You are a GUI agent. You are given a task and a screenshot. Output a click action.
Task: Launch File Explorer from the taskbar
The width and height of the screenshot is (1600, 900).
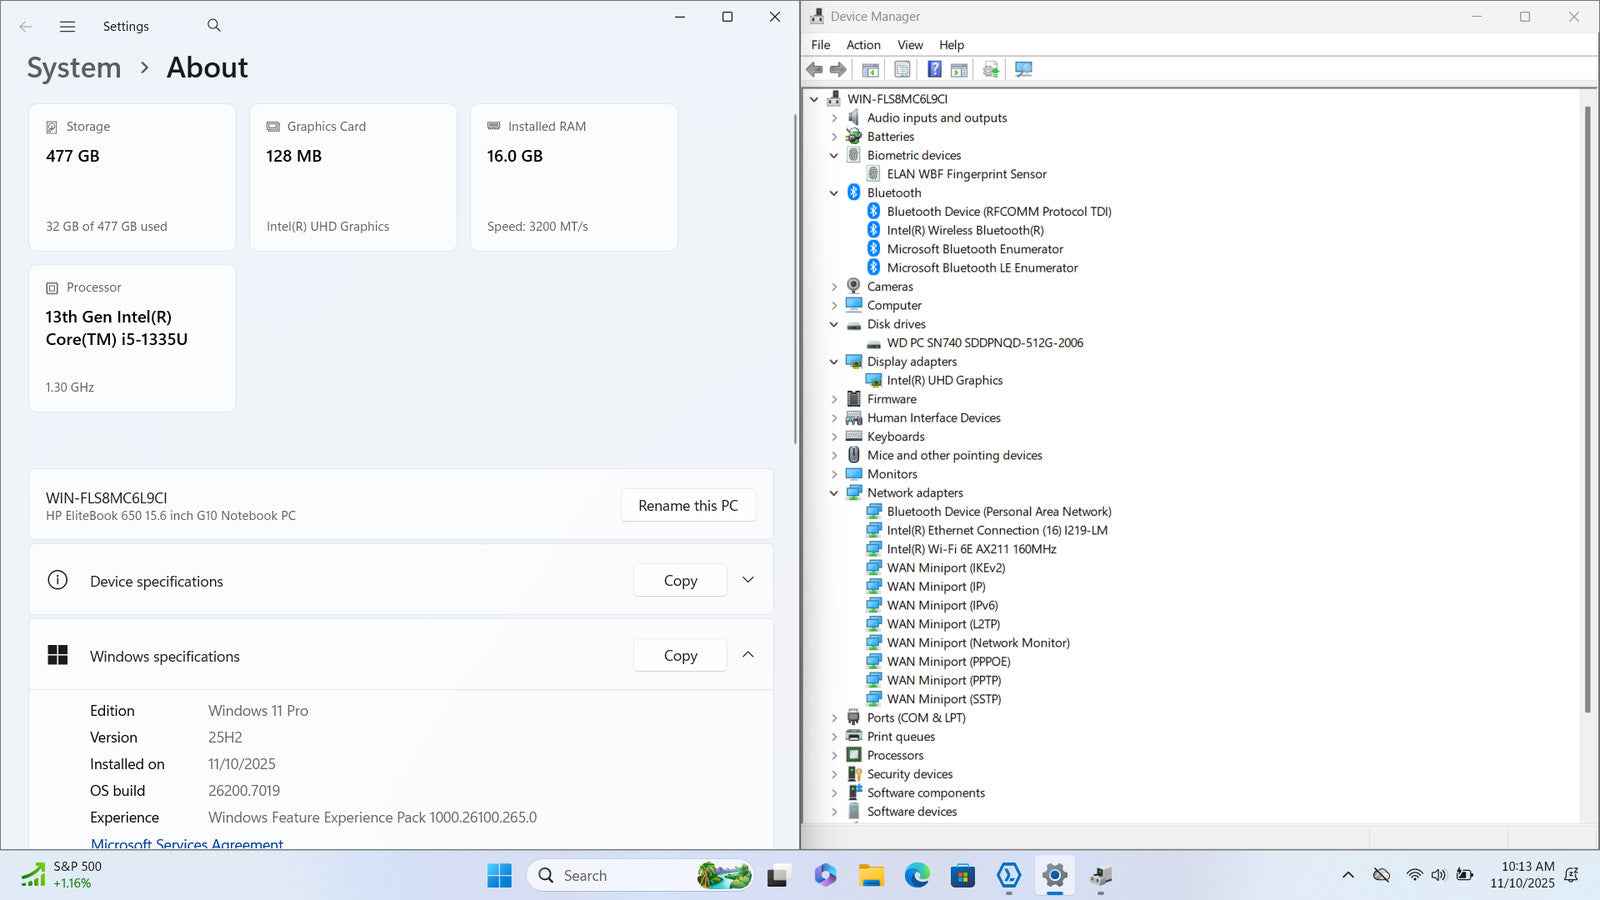pyautogui.click(x=871, y=876)
